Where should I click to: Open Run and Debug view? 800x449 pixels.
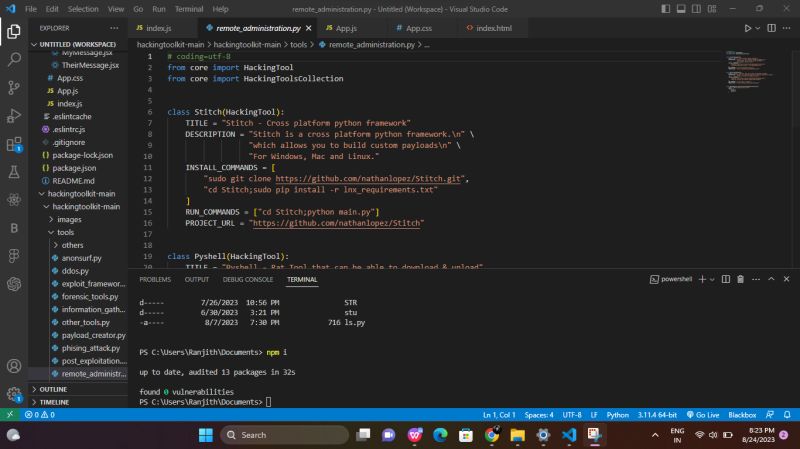(14, 116)
